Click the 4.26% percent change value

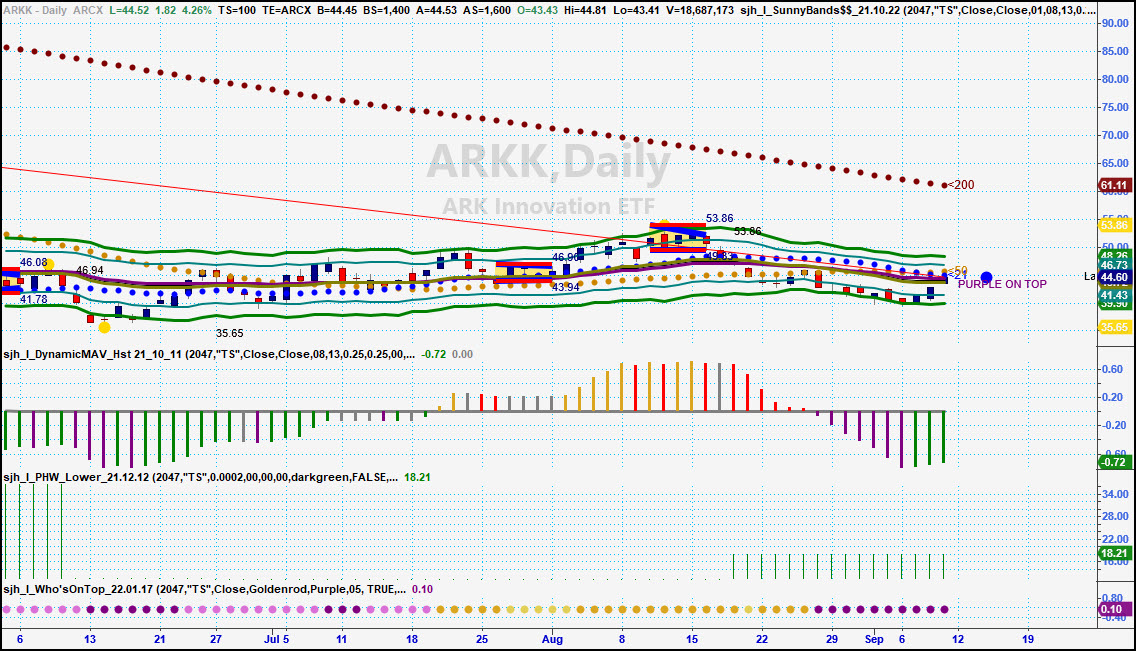(197, 10)
